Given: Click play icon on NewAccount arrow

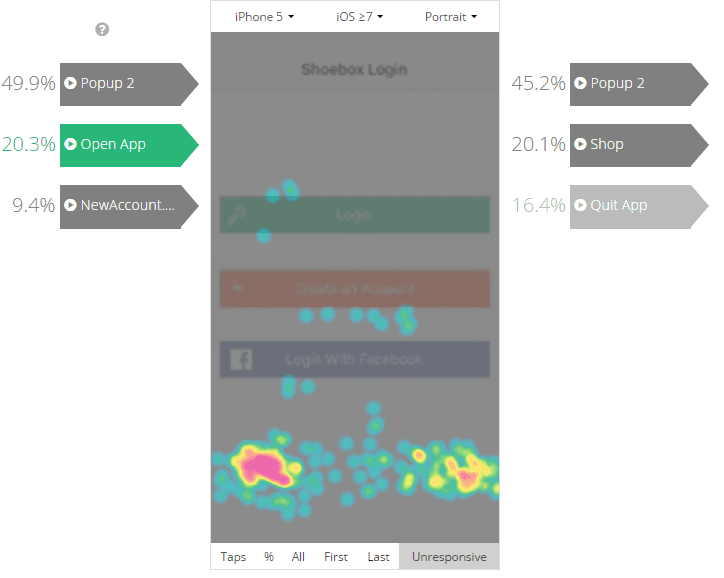Looking at the screenshot, I should [71, 206].
